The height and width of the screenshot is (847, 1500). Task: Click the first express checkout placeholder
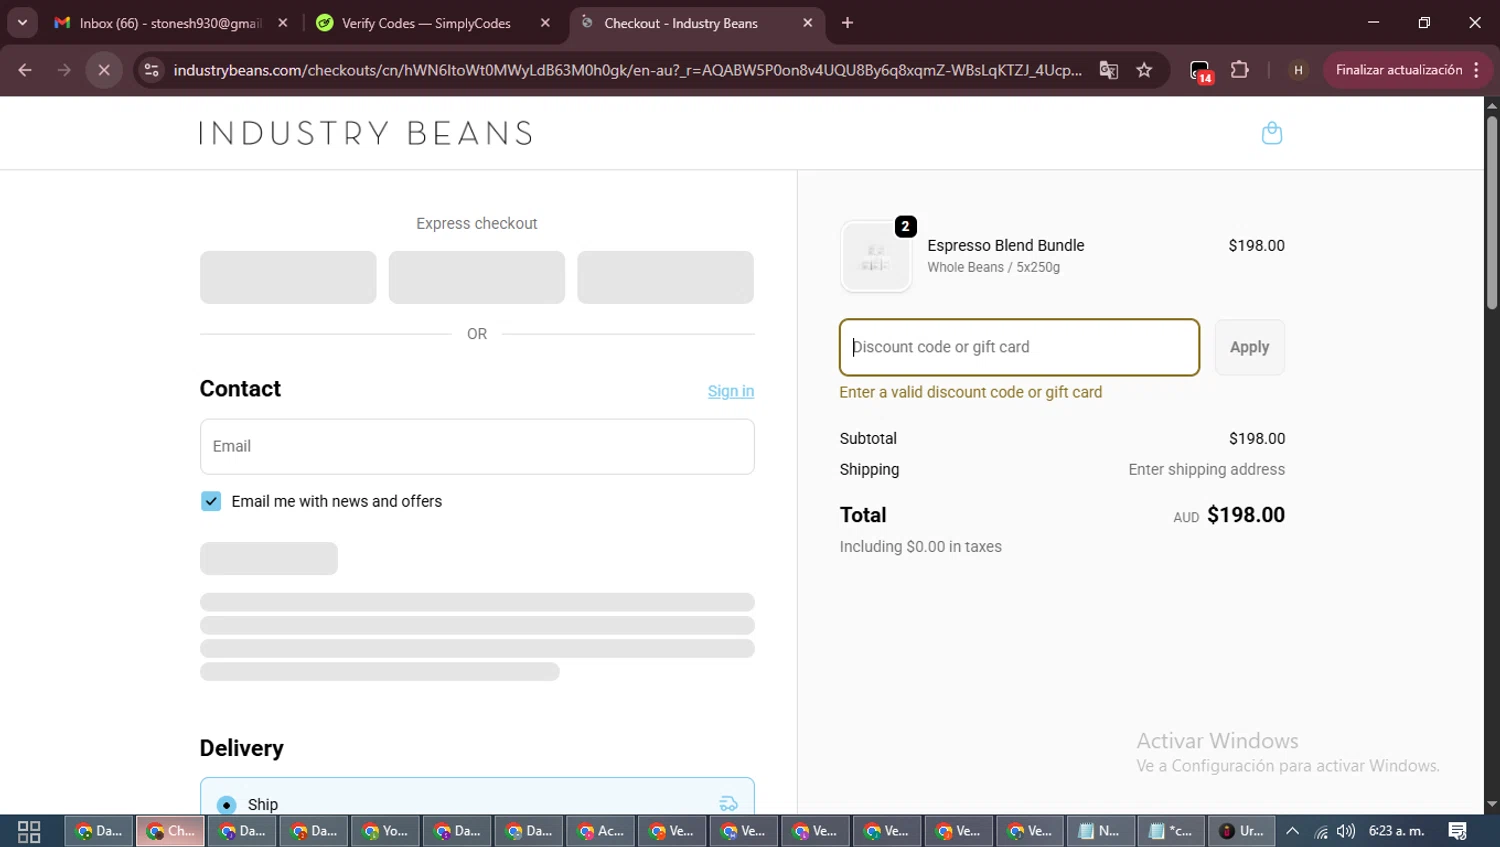click(288, 277)
